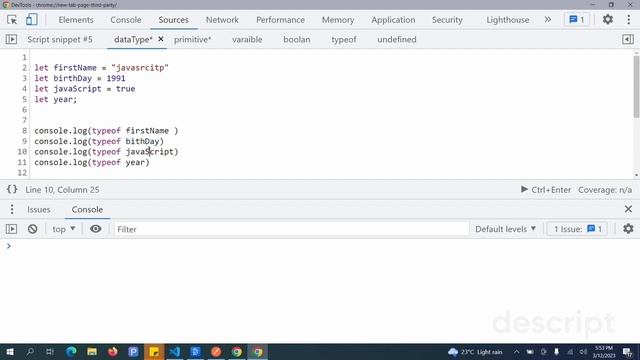
Task: Click the scroll-down arrow of editor scrollbar
Action: tap(636, 175)
